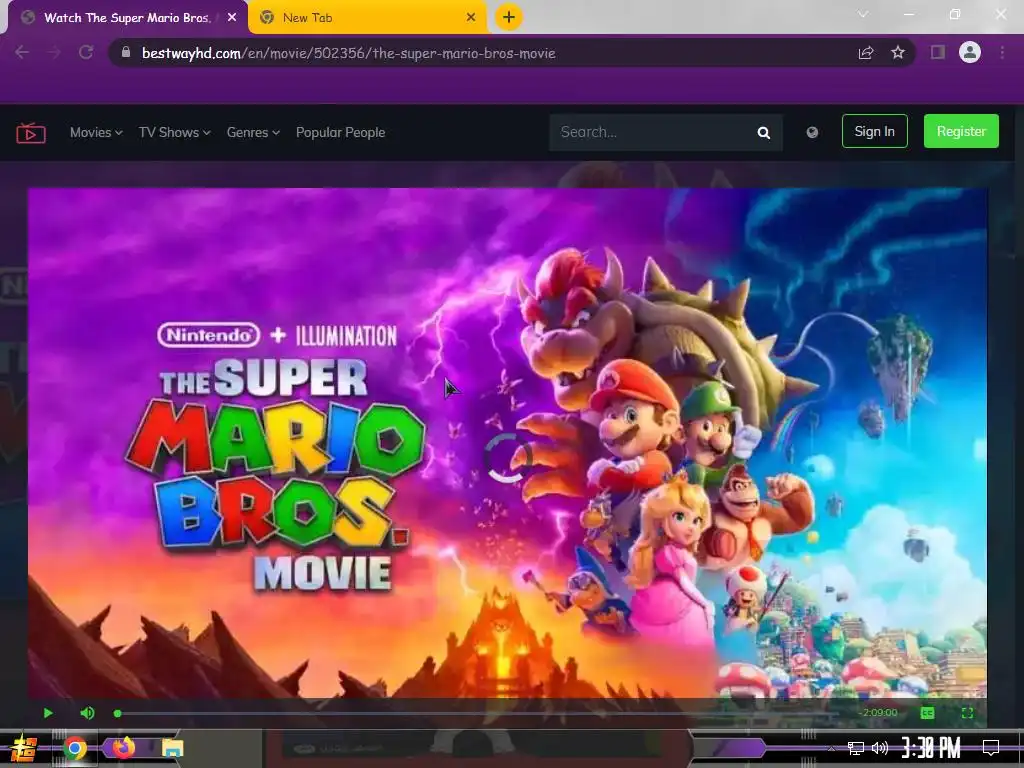Switch to the New Tab tab
This screenshot has width=1024, height=768.
tap(368, 18)
